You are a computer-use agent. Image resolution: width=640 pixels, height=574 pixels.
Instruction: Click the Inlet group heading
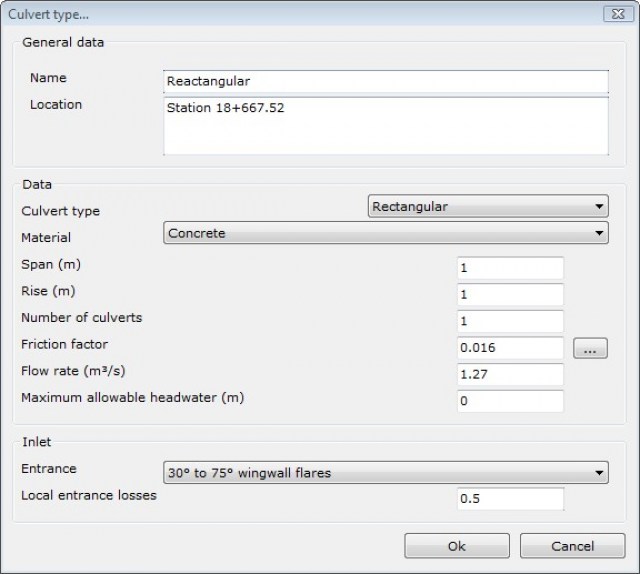pyautogui.click(x=38, y=442)
